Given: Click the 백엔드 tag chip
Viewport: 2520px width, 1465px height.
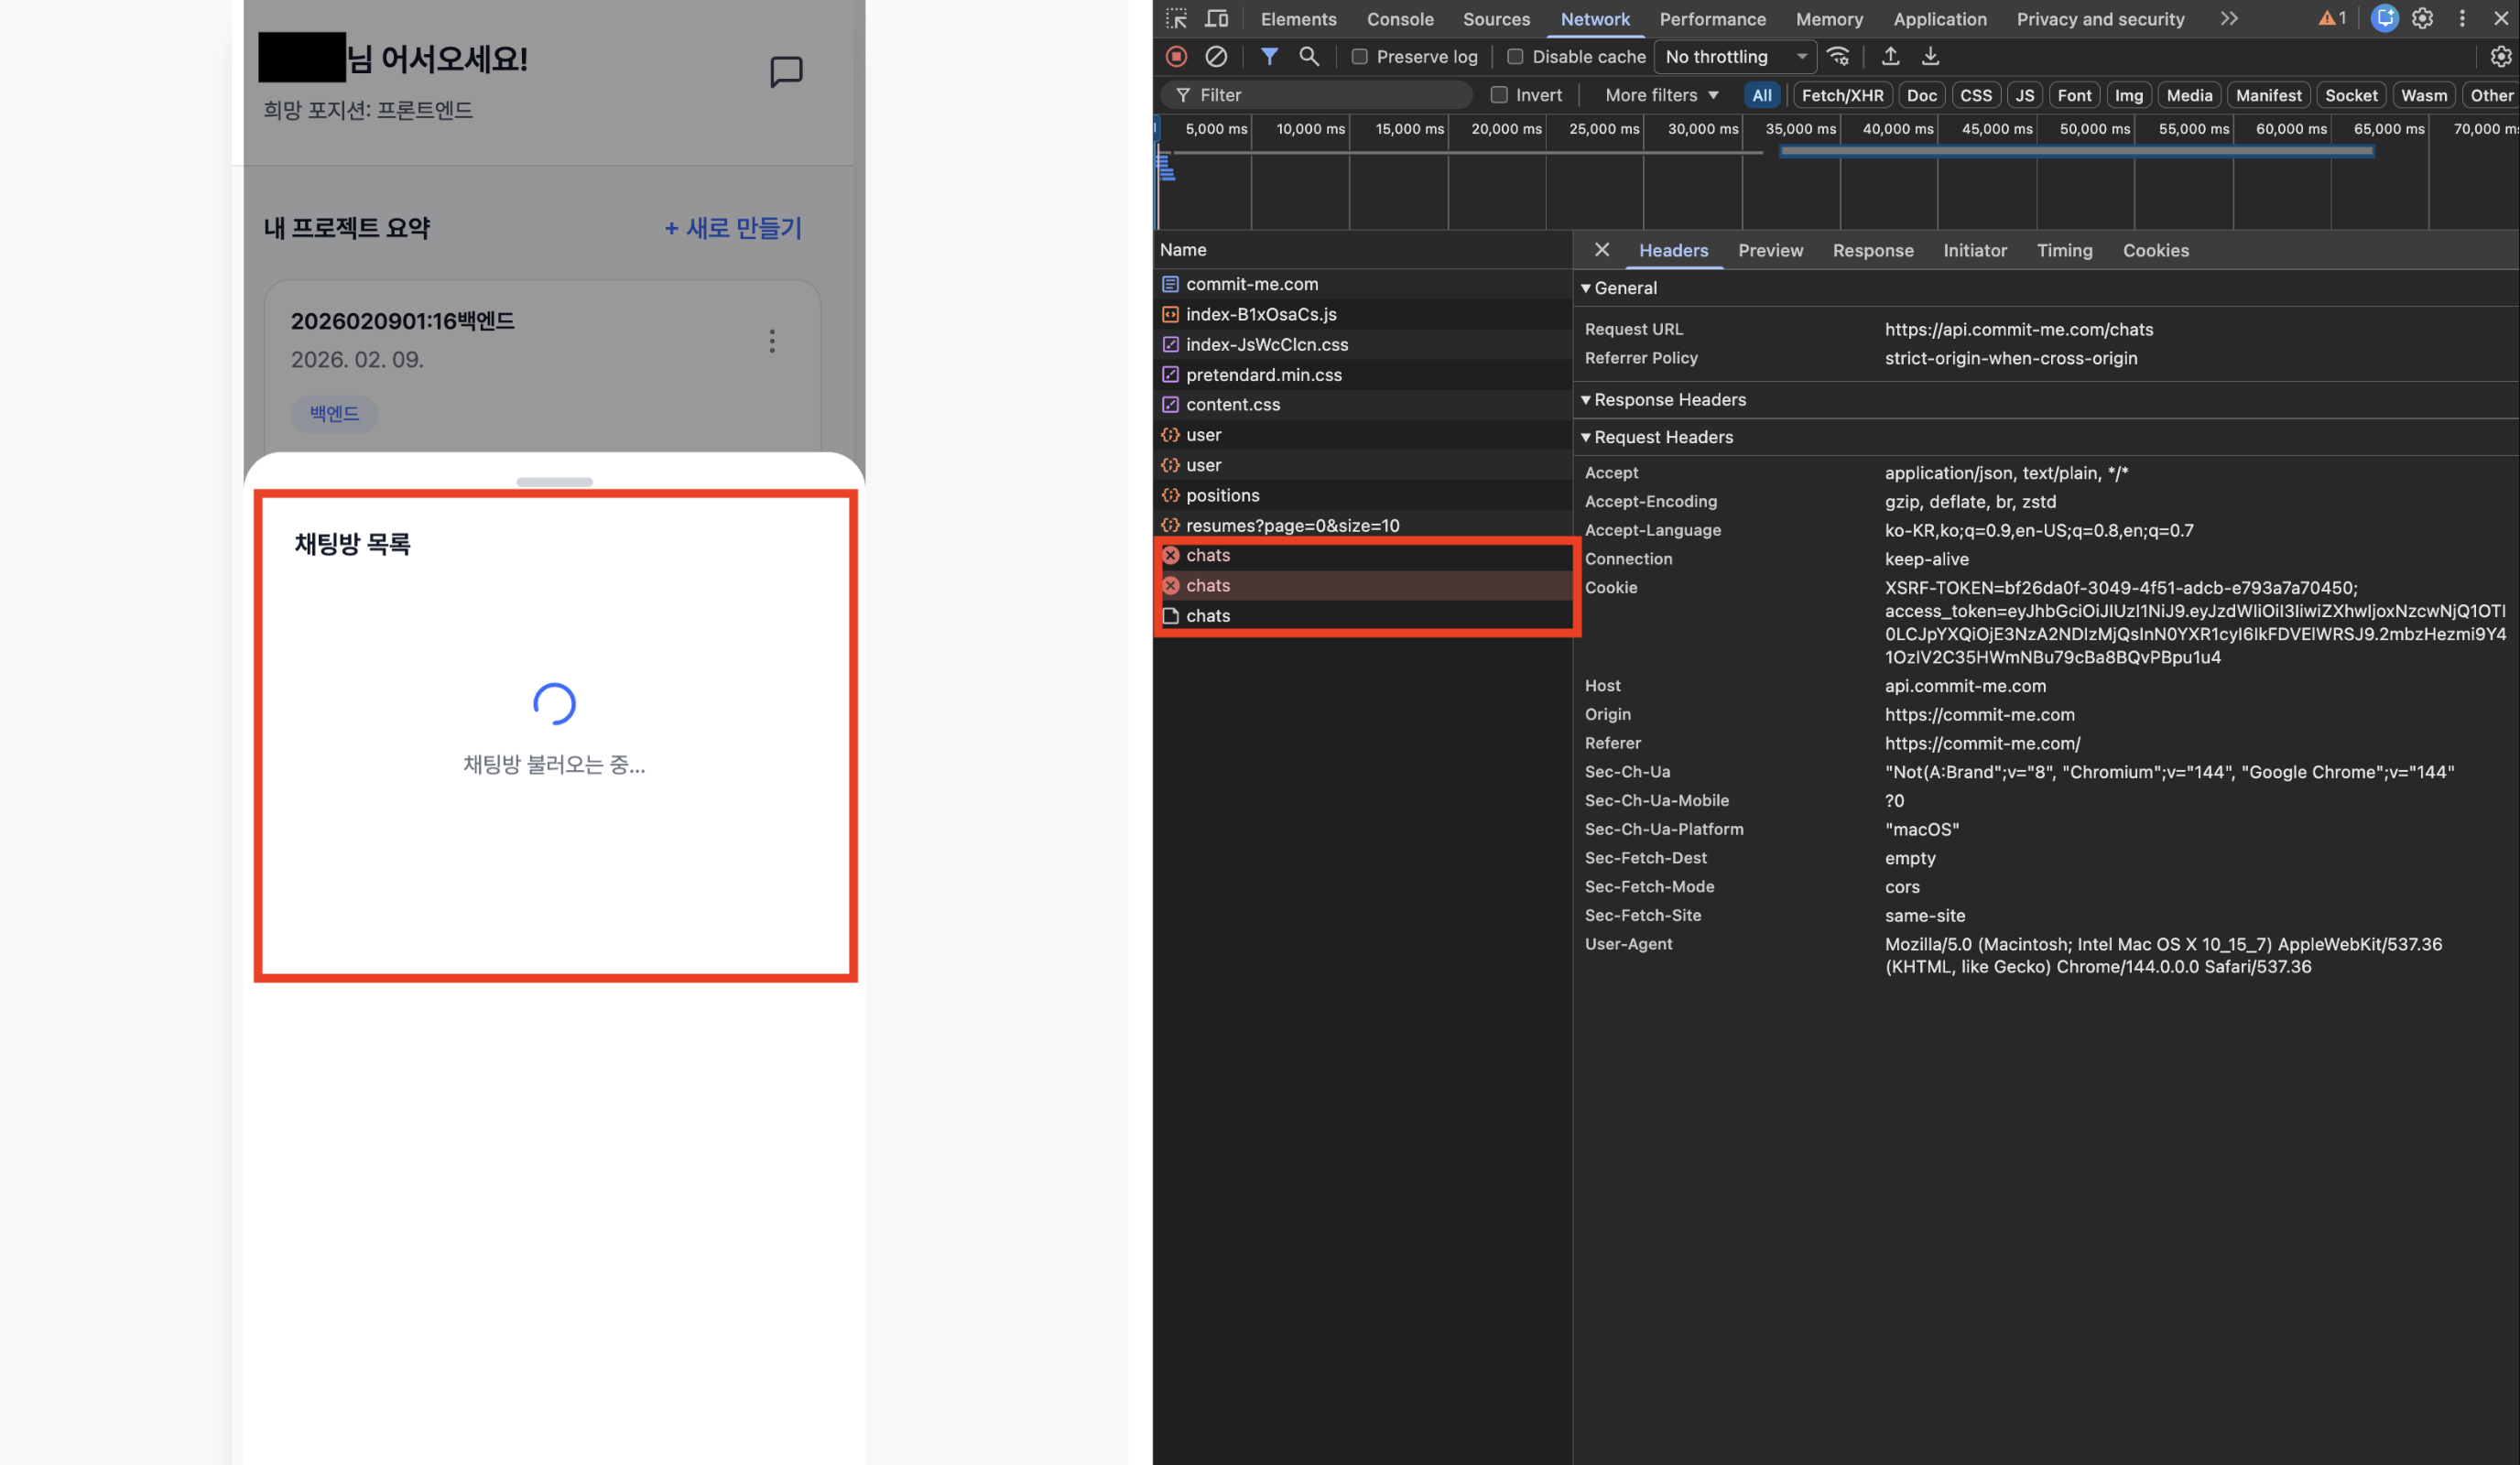Looking at the screenshot, I should (334, 413).
